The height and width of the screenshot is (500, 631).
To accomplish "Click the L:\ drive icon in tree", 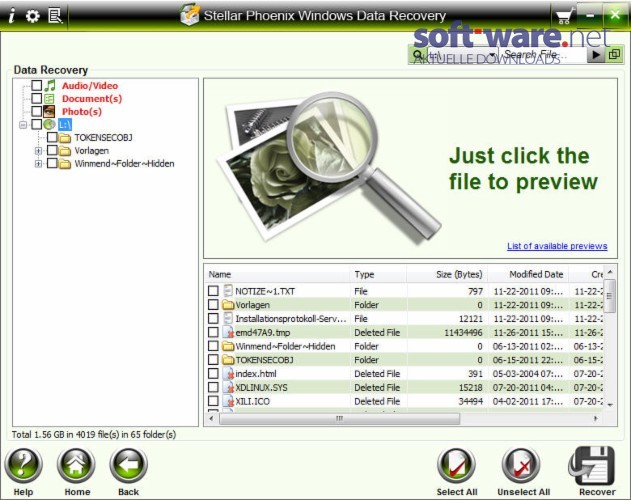I will tap(49, 124).
